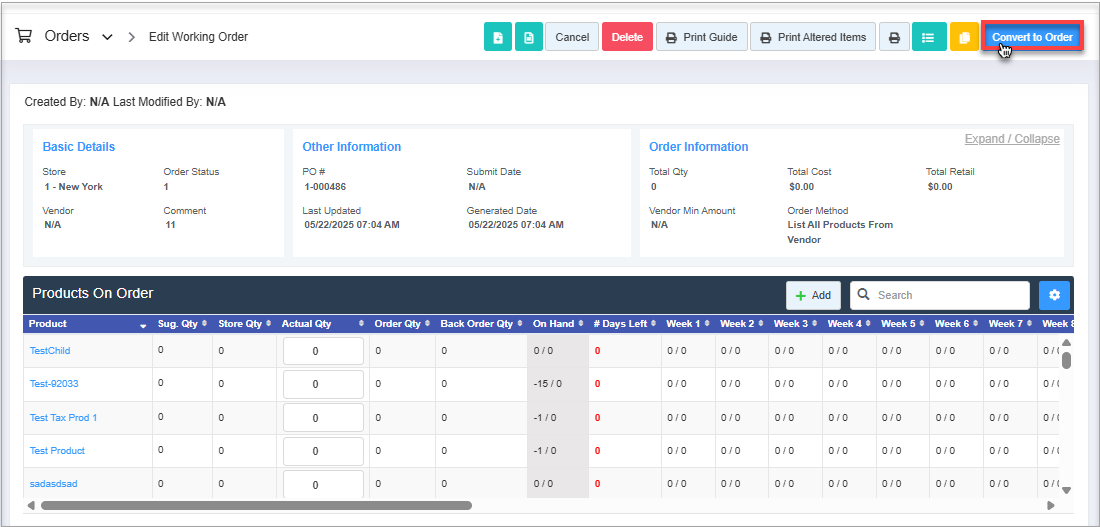Click the Products search input field
This screenshot has height=527, width=1100.
coord(940,295)
